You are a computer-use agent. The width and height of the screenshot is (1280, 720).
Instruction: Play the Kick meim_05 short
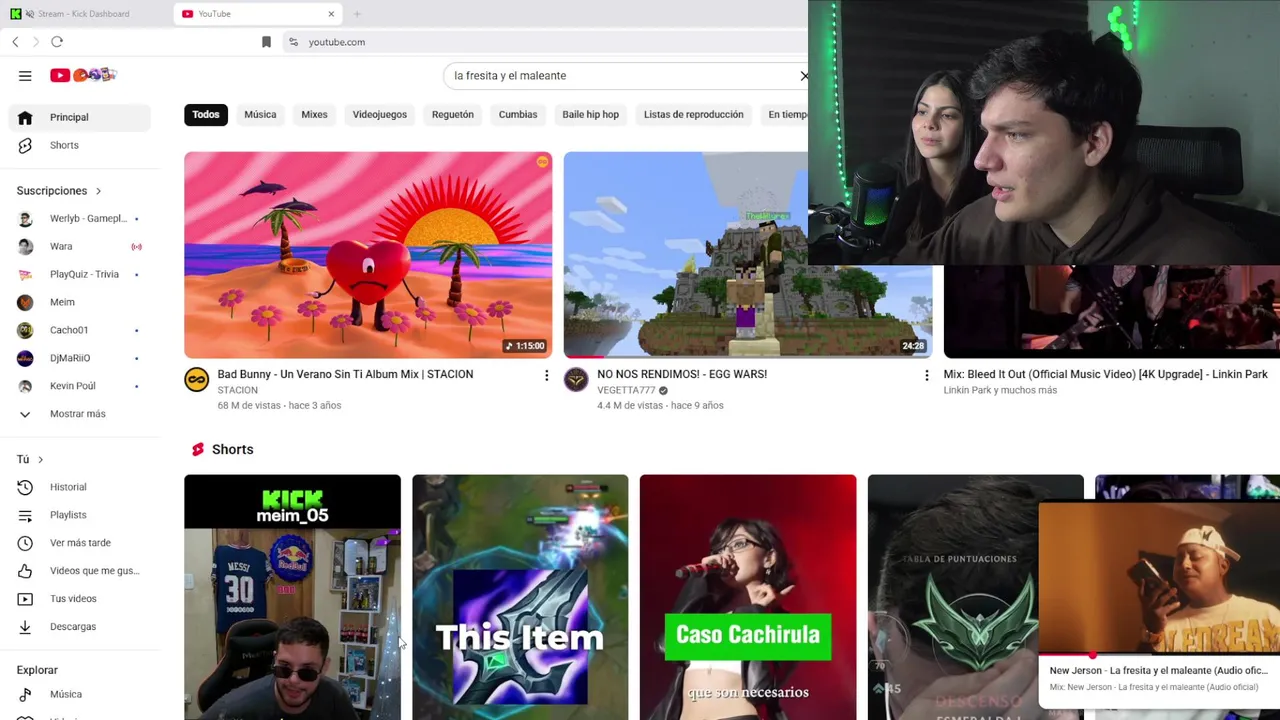point(292,597)
